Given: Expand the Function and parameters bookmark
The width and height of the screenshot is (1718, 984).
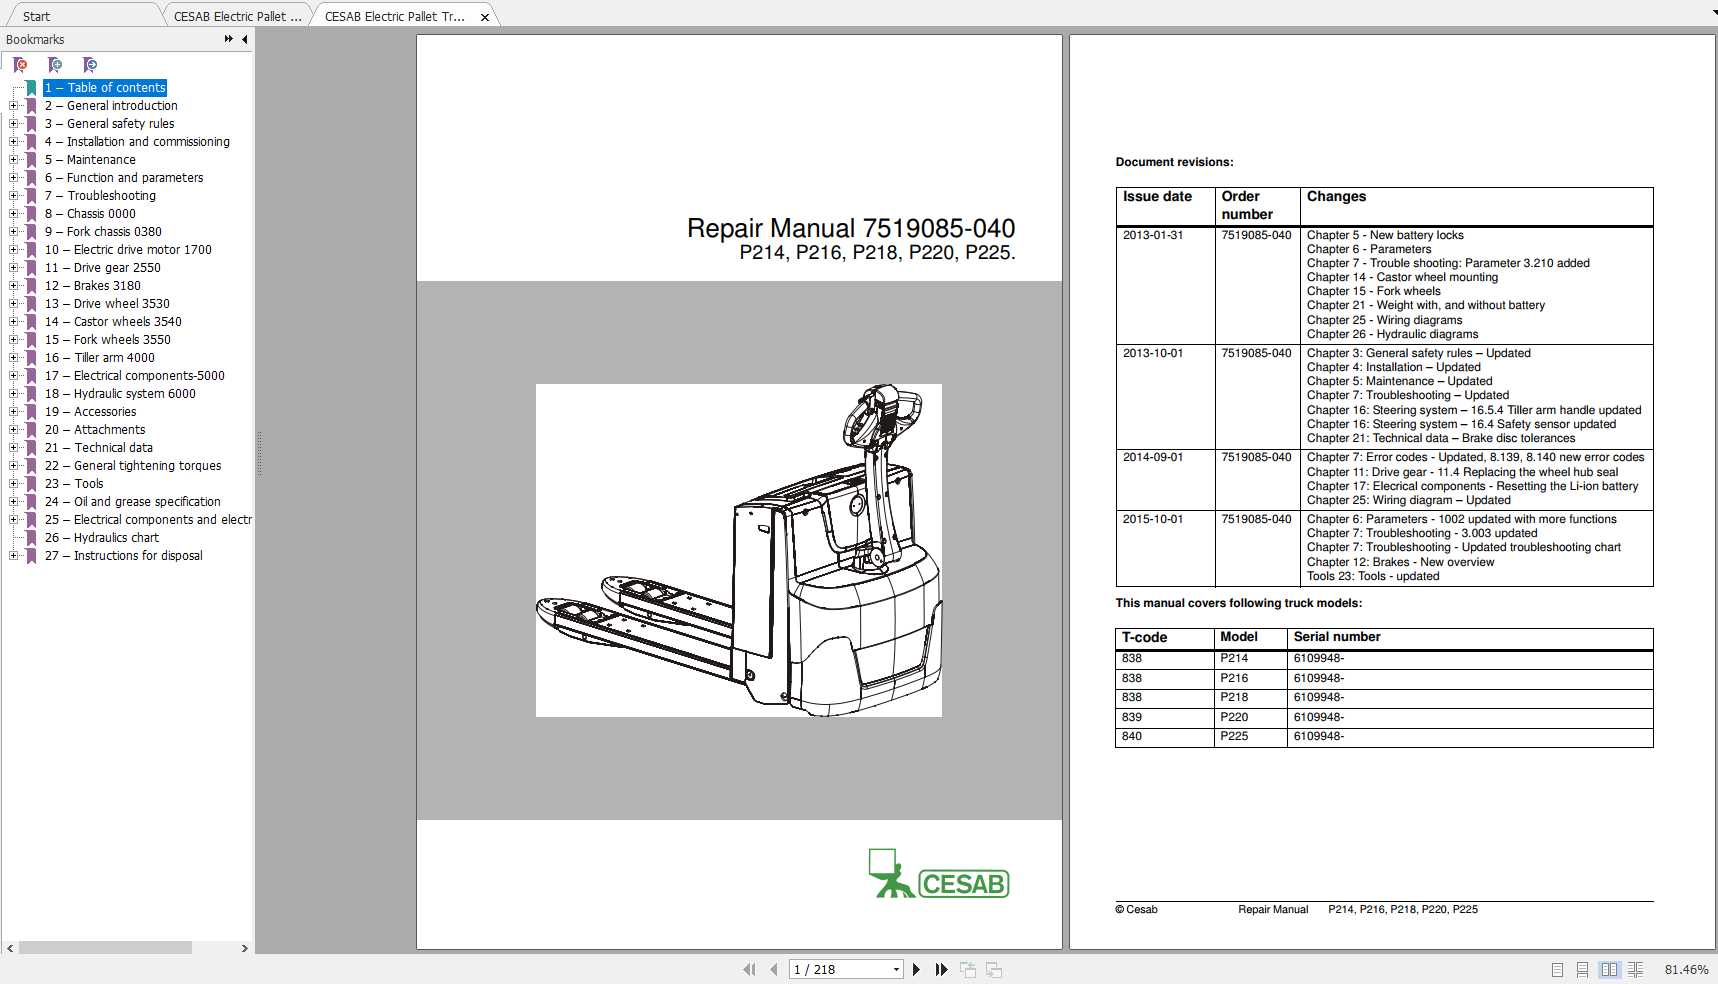Looking at the screenshot, I should click(x=14, y=178).
